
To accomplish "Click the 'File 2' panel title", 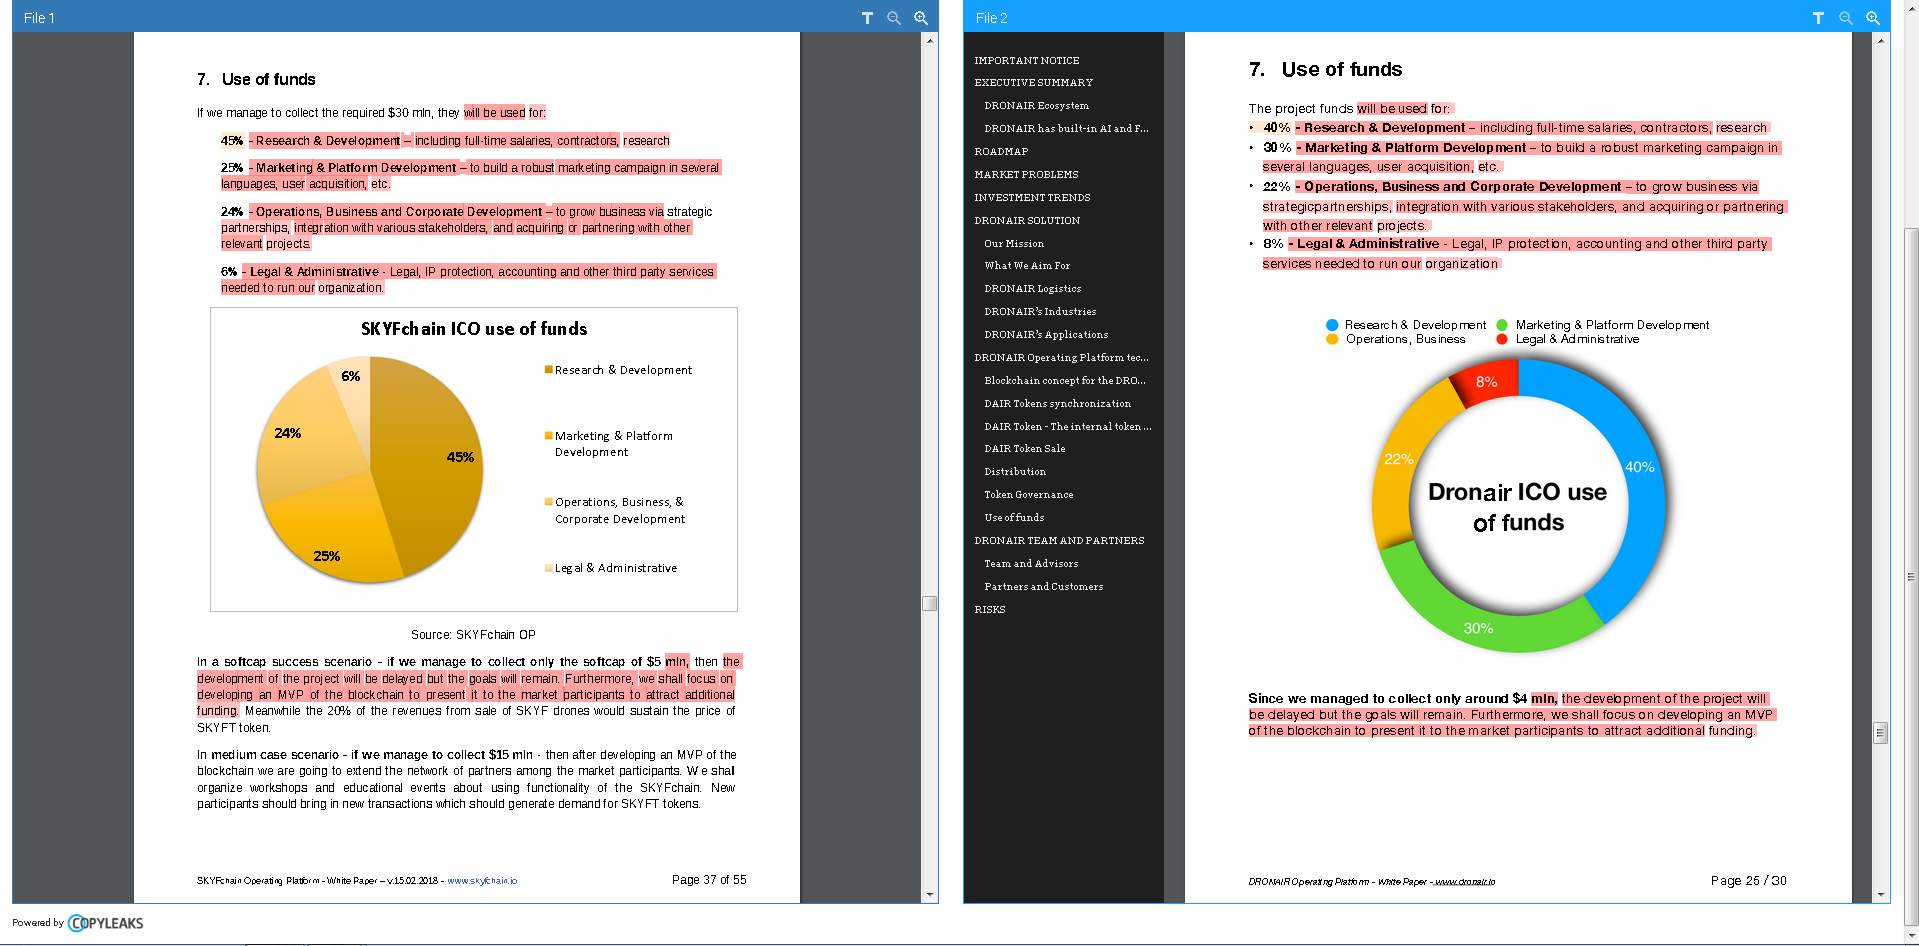I will pos(991,18).
